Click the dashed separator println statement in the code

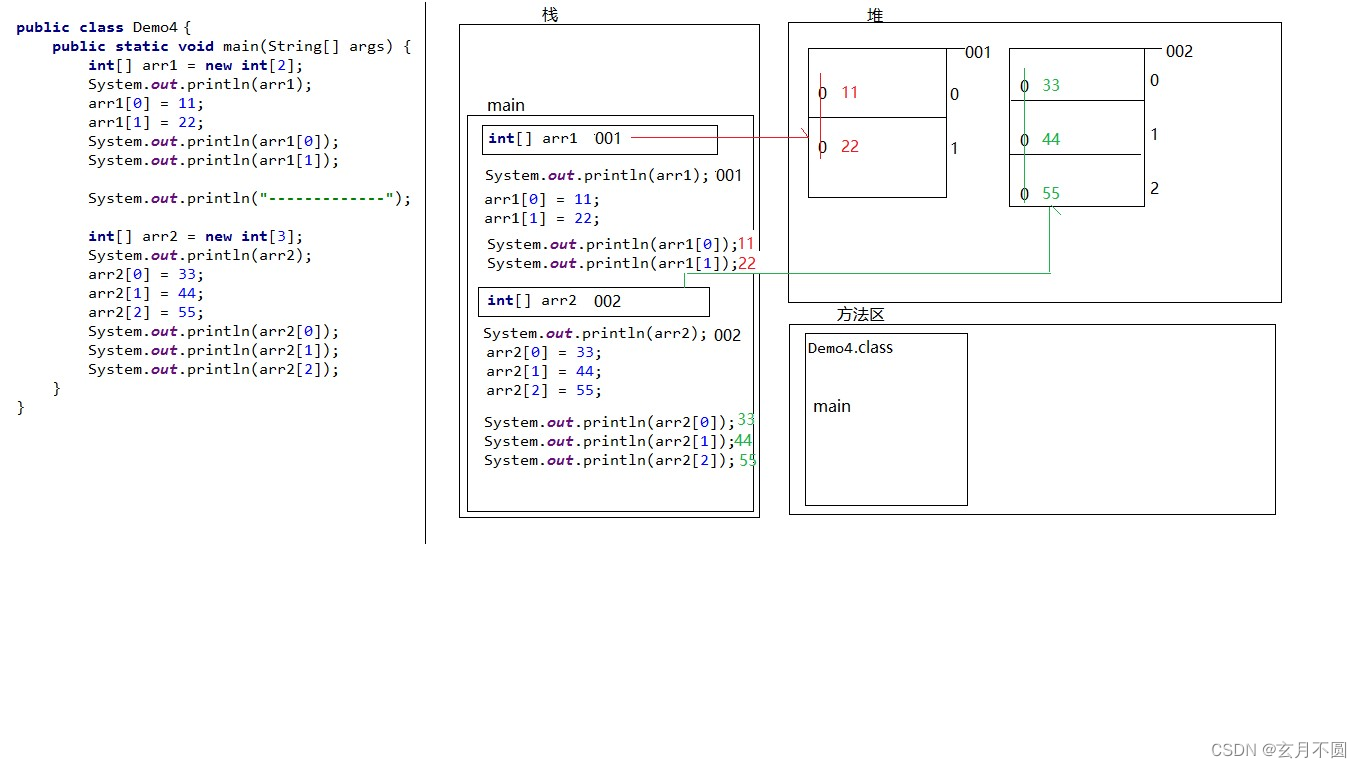248,198
